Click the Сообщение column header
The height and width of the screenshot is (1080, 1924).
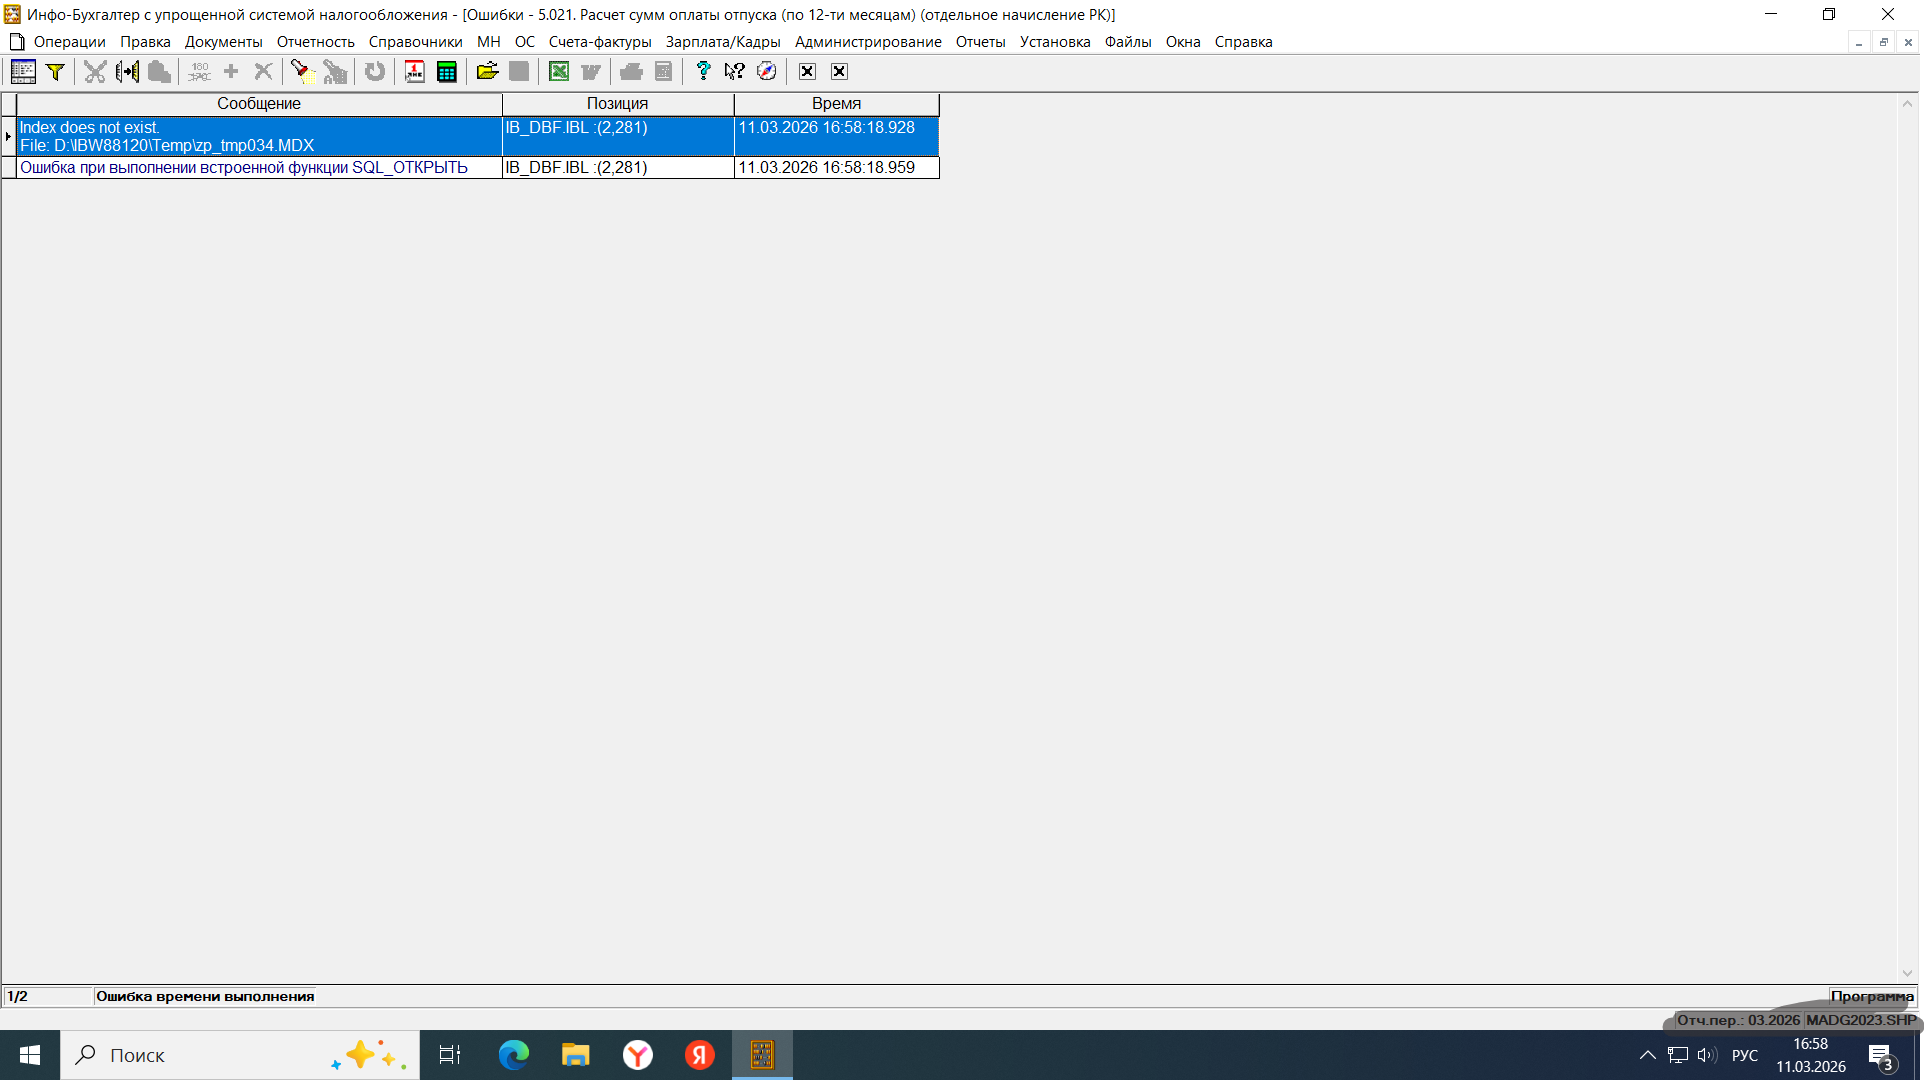click(259, 104)
